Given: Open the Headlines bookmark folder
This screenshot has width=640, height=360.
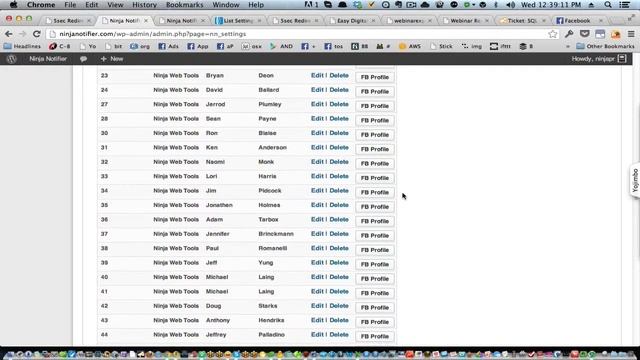Looking at the screenshot, I should point(22,47).
